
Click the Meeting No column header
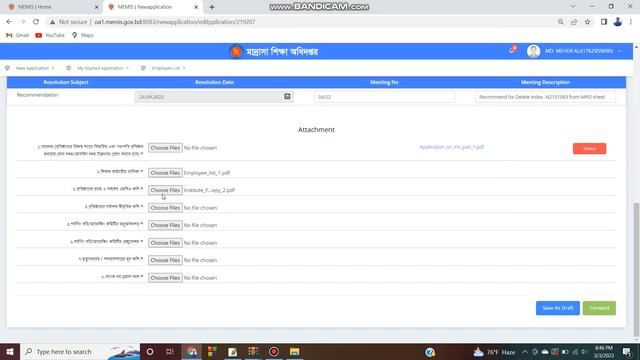(x=384, y=82)
